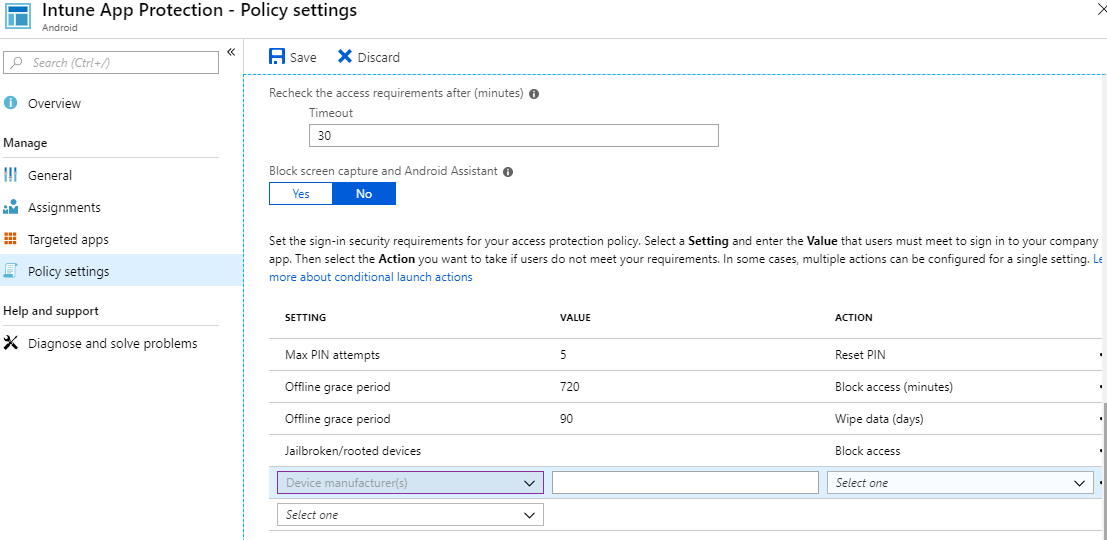Click the Timeout minutes field
The width and height of the screenshot is (1107, 540).
[x=513, y=136]
